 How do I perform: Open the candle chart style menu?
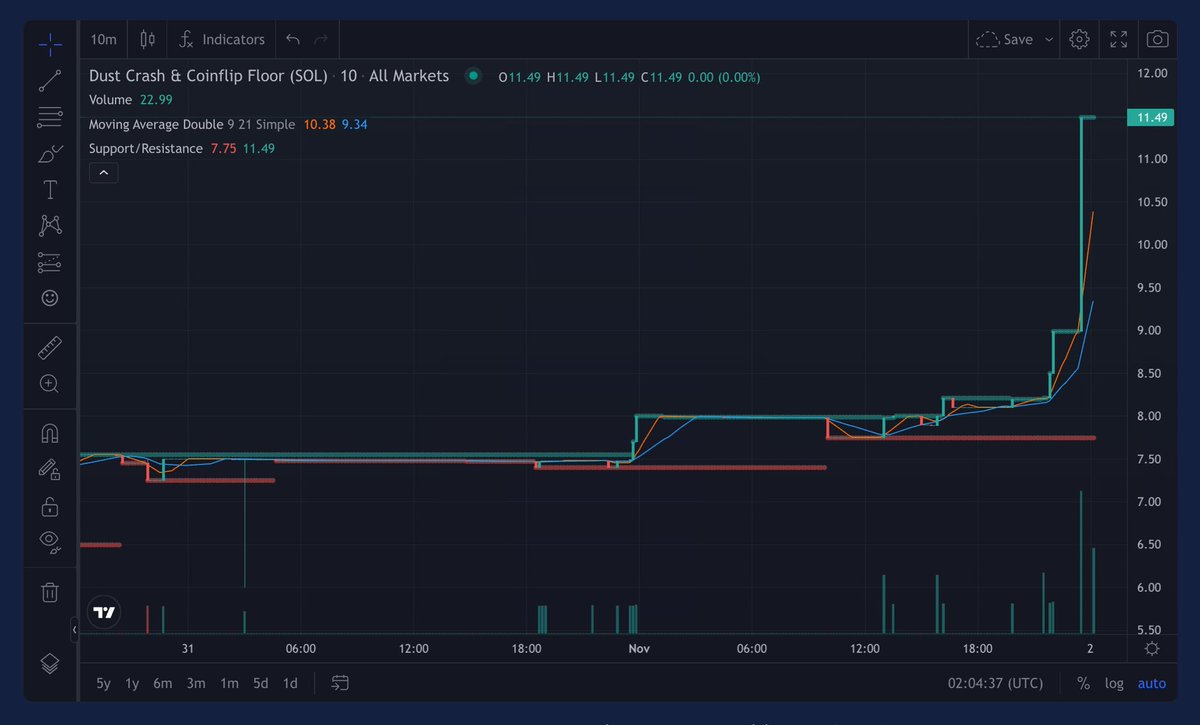(148, 40)
